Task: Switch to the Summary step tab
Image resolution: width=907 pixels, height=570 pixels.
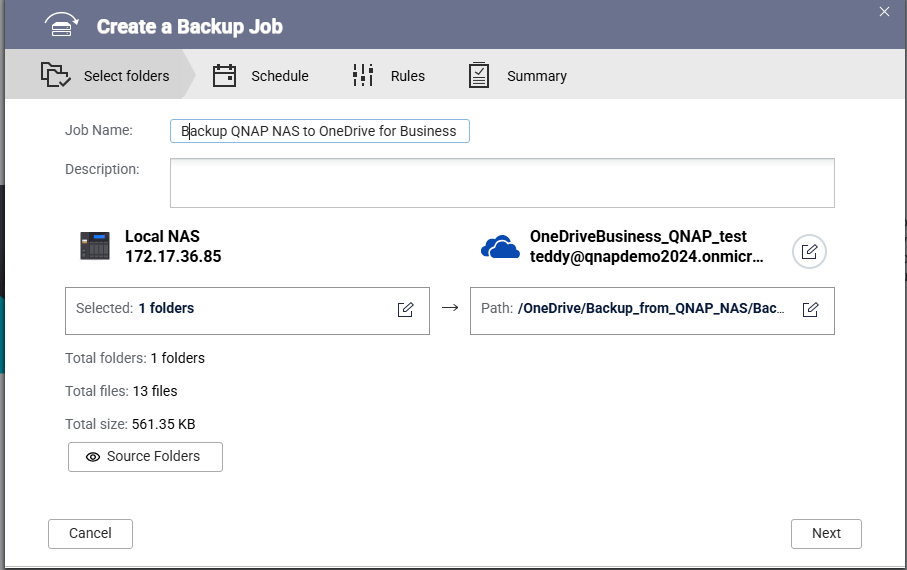Action: coord(536,76)
